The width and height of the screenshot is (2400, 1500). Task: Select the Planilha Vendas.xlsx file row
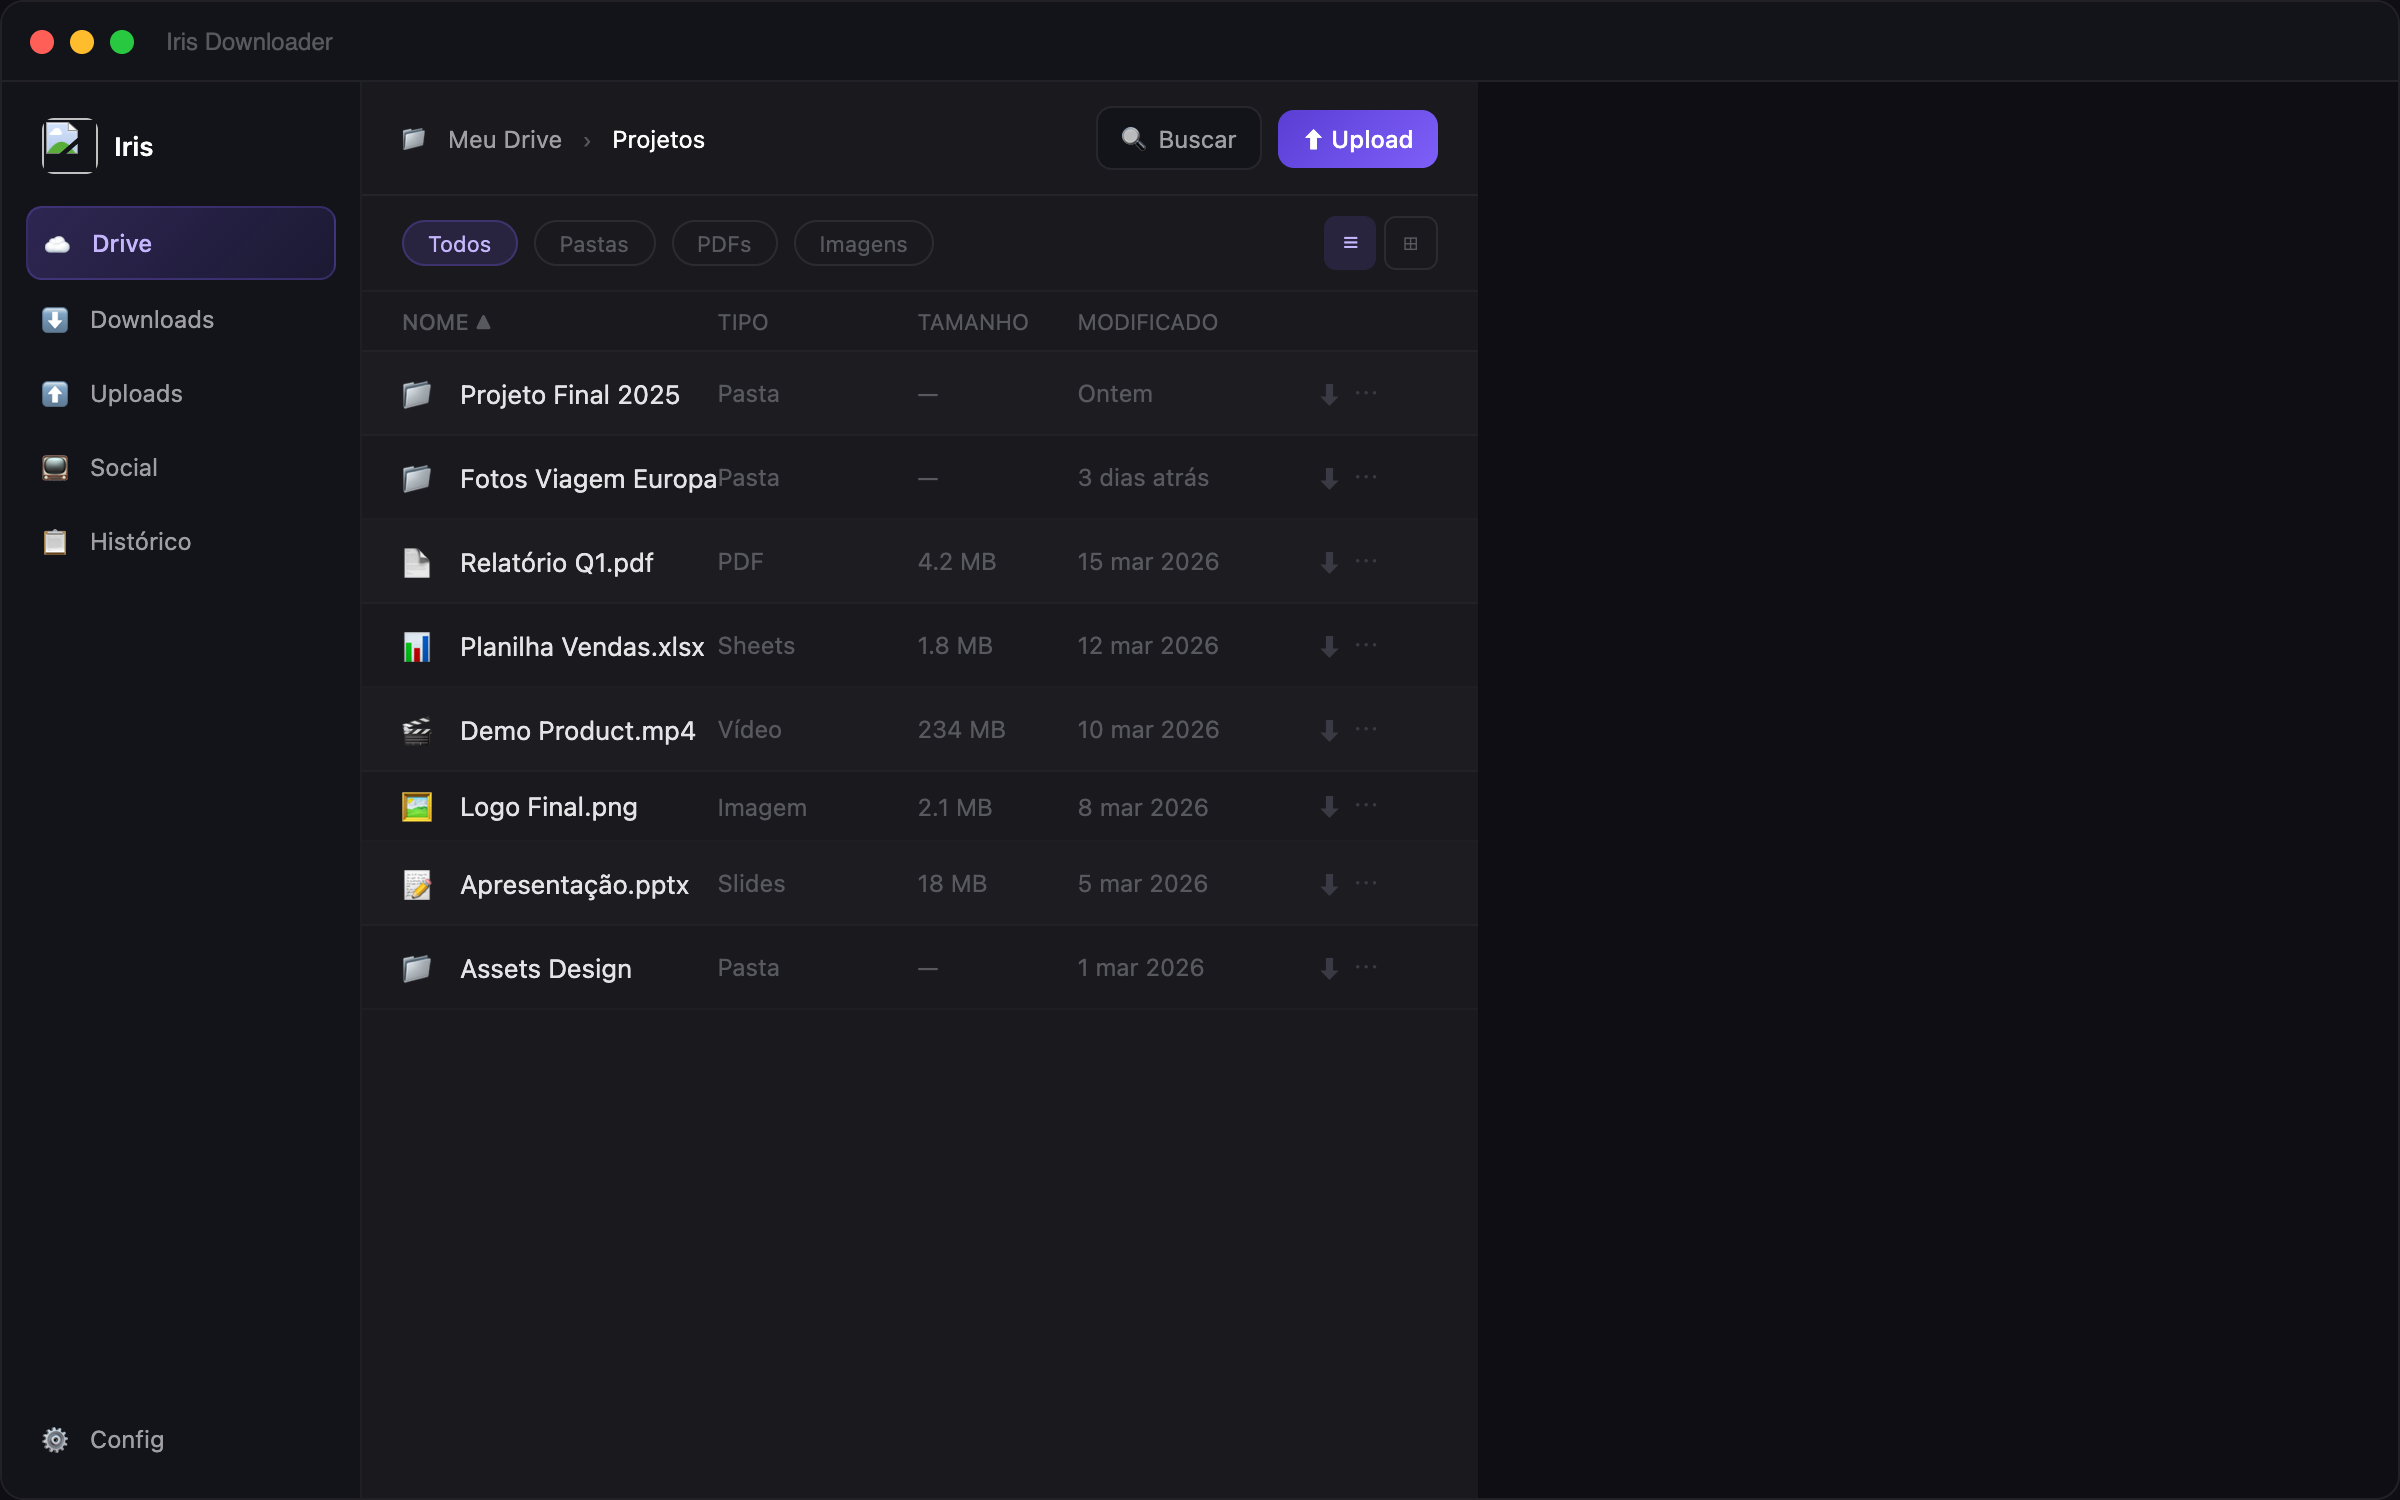582,645
